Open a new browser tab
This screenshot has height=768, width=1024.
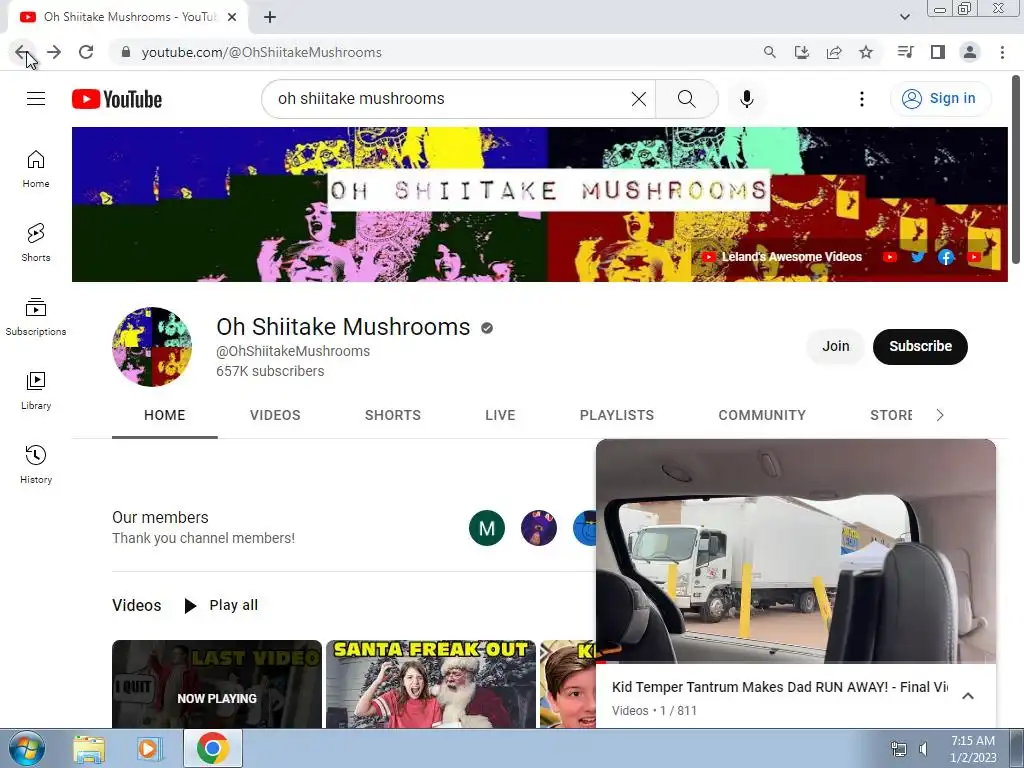pos(270,17)
